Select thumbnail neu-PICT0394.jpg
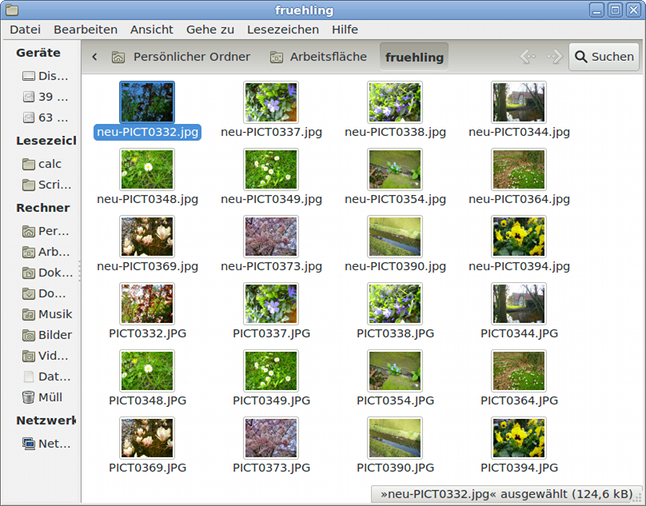The image size is (646, 506). (519, 237)
